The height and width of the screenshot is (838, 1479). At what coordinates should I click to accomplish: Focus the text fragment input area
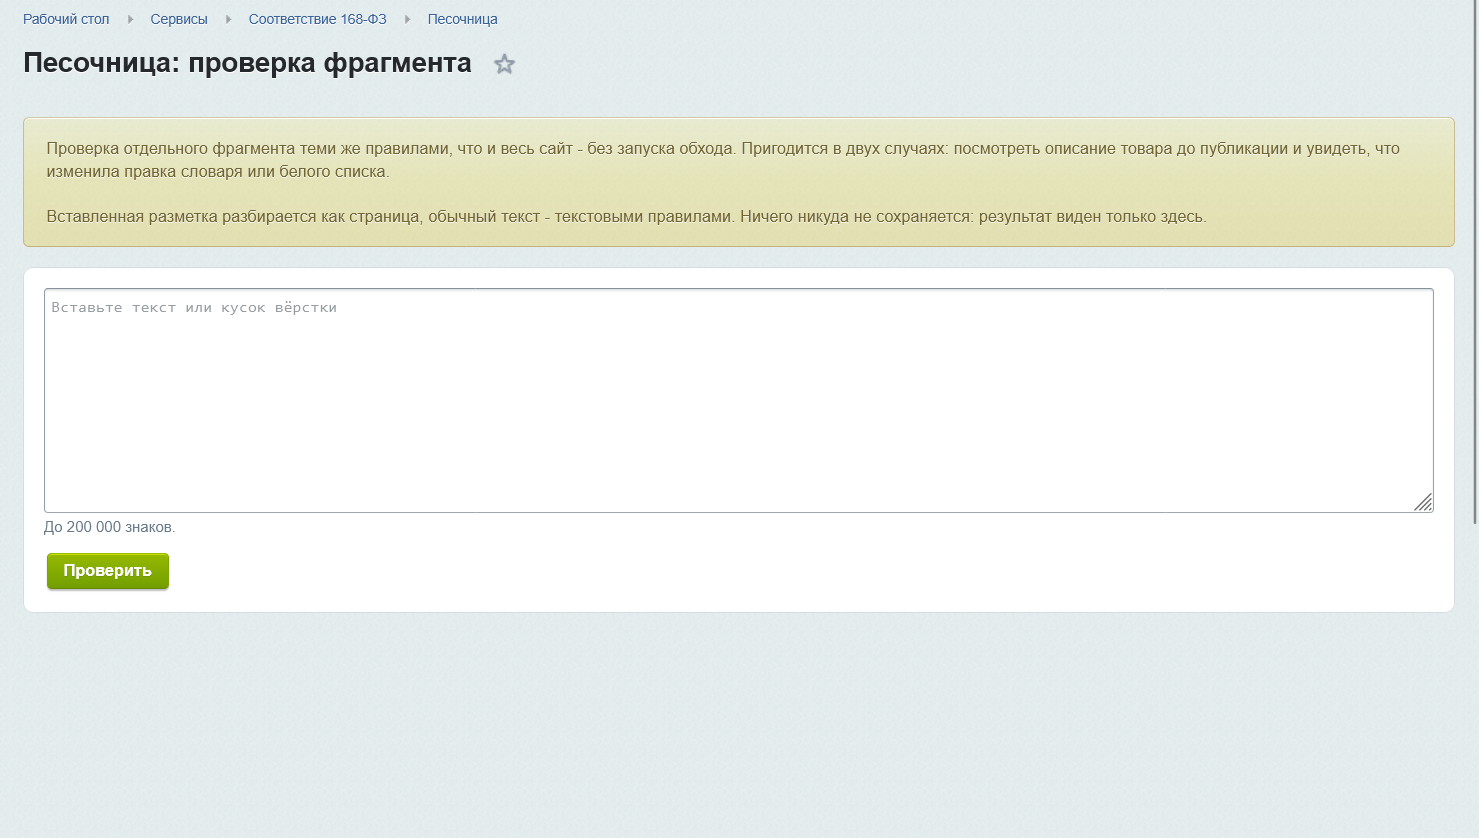coord(739,401)
